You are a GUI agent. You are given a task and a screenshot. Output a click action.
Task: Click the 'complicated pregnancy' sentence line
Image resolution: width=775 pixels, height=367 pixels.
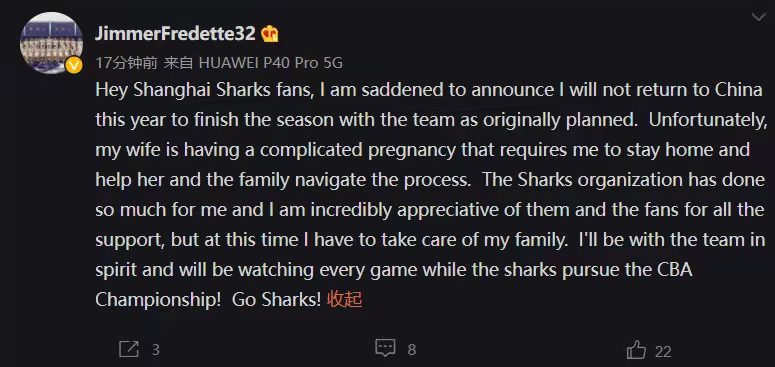point(423,151)
